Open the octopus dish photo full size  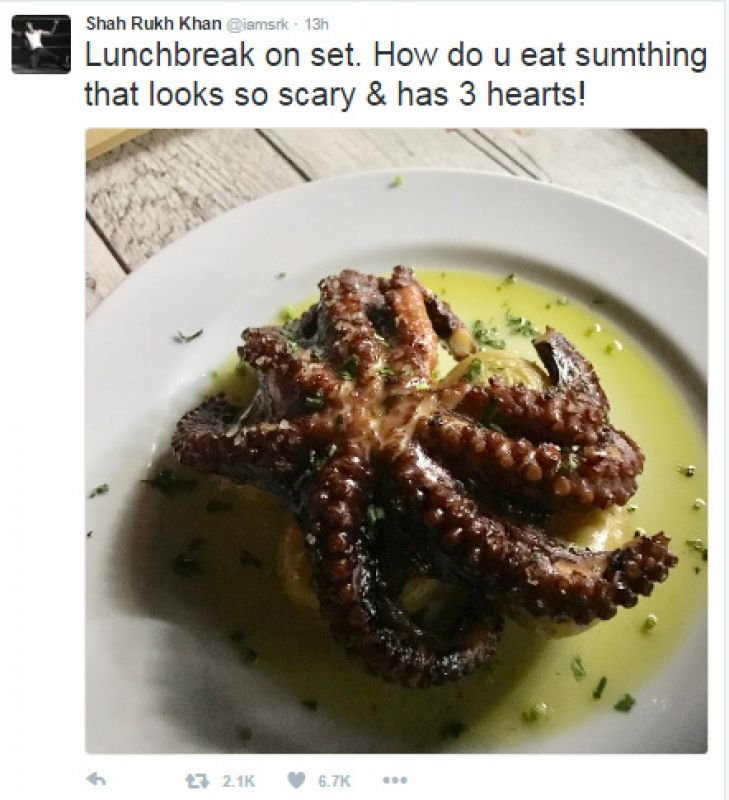click(x=396, y=441)
